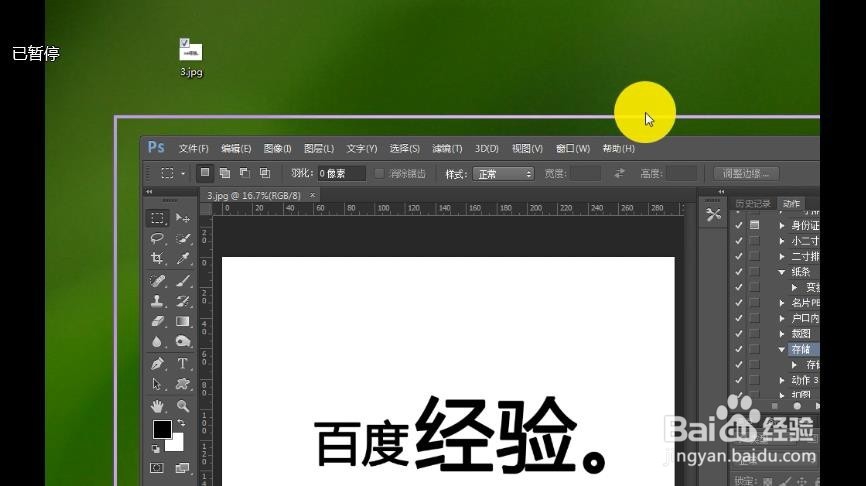The height and width of the screenshot is (486, 866).
Task: Open the 文件(F) menu
Action: [193, 149]
